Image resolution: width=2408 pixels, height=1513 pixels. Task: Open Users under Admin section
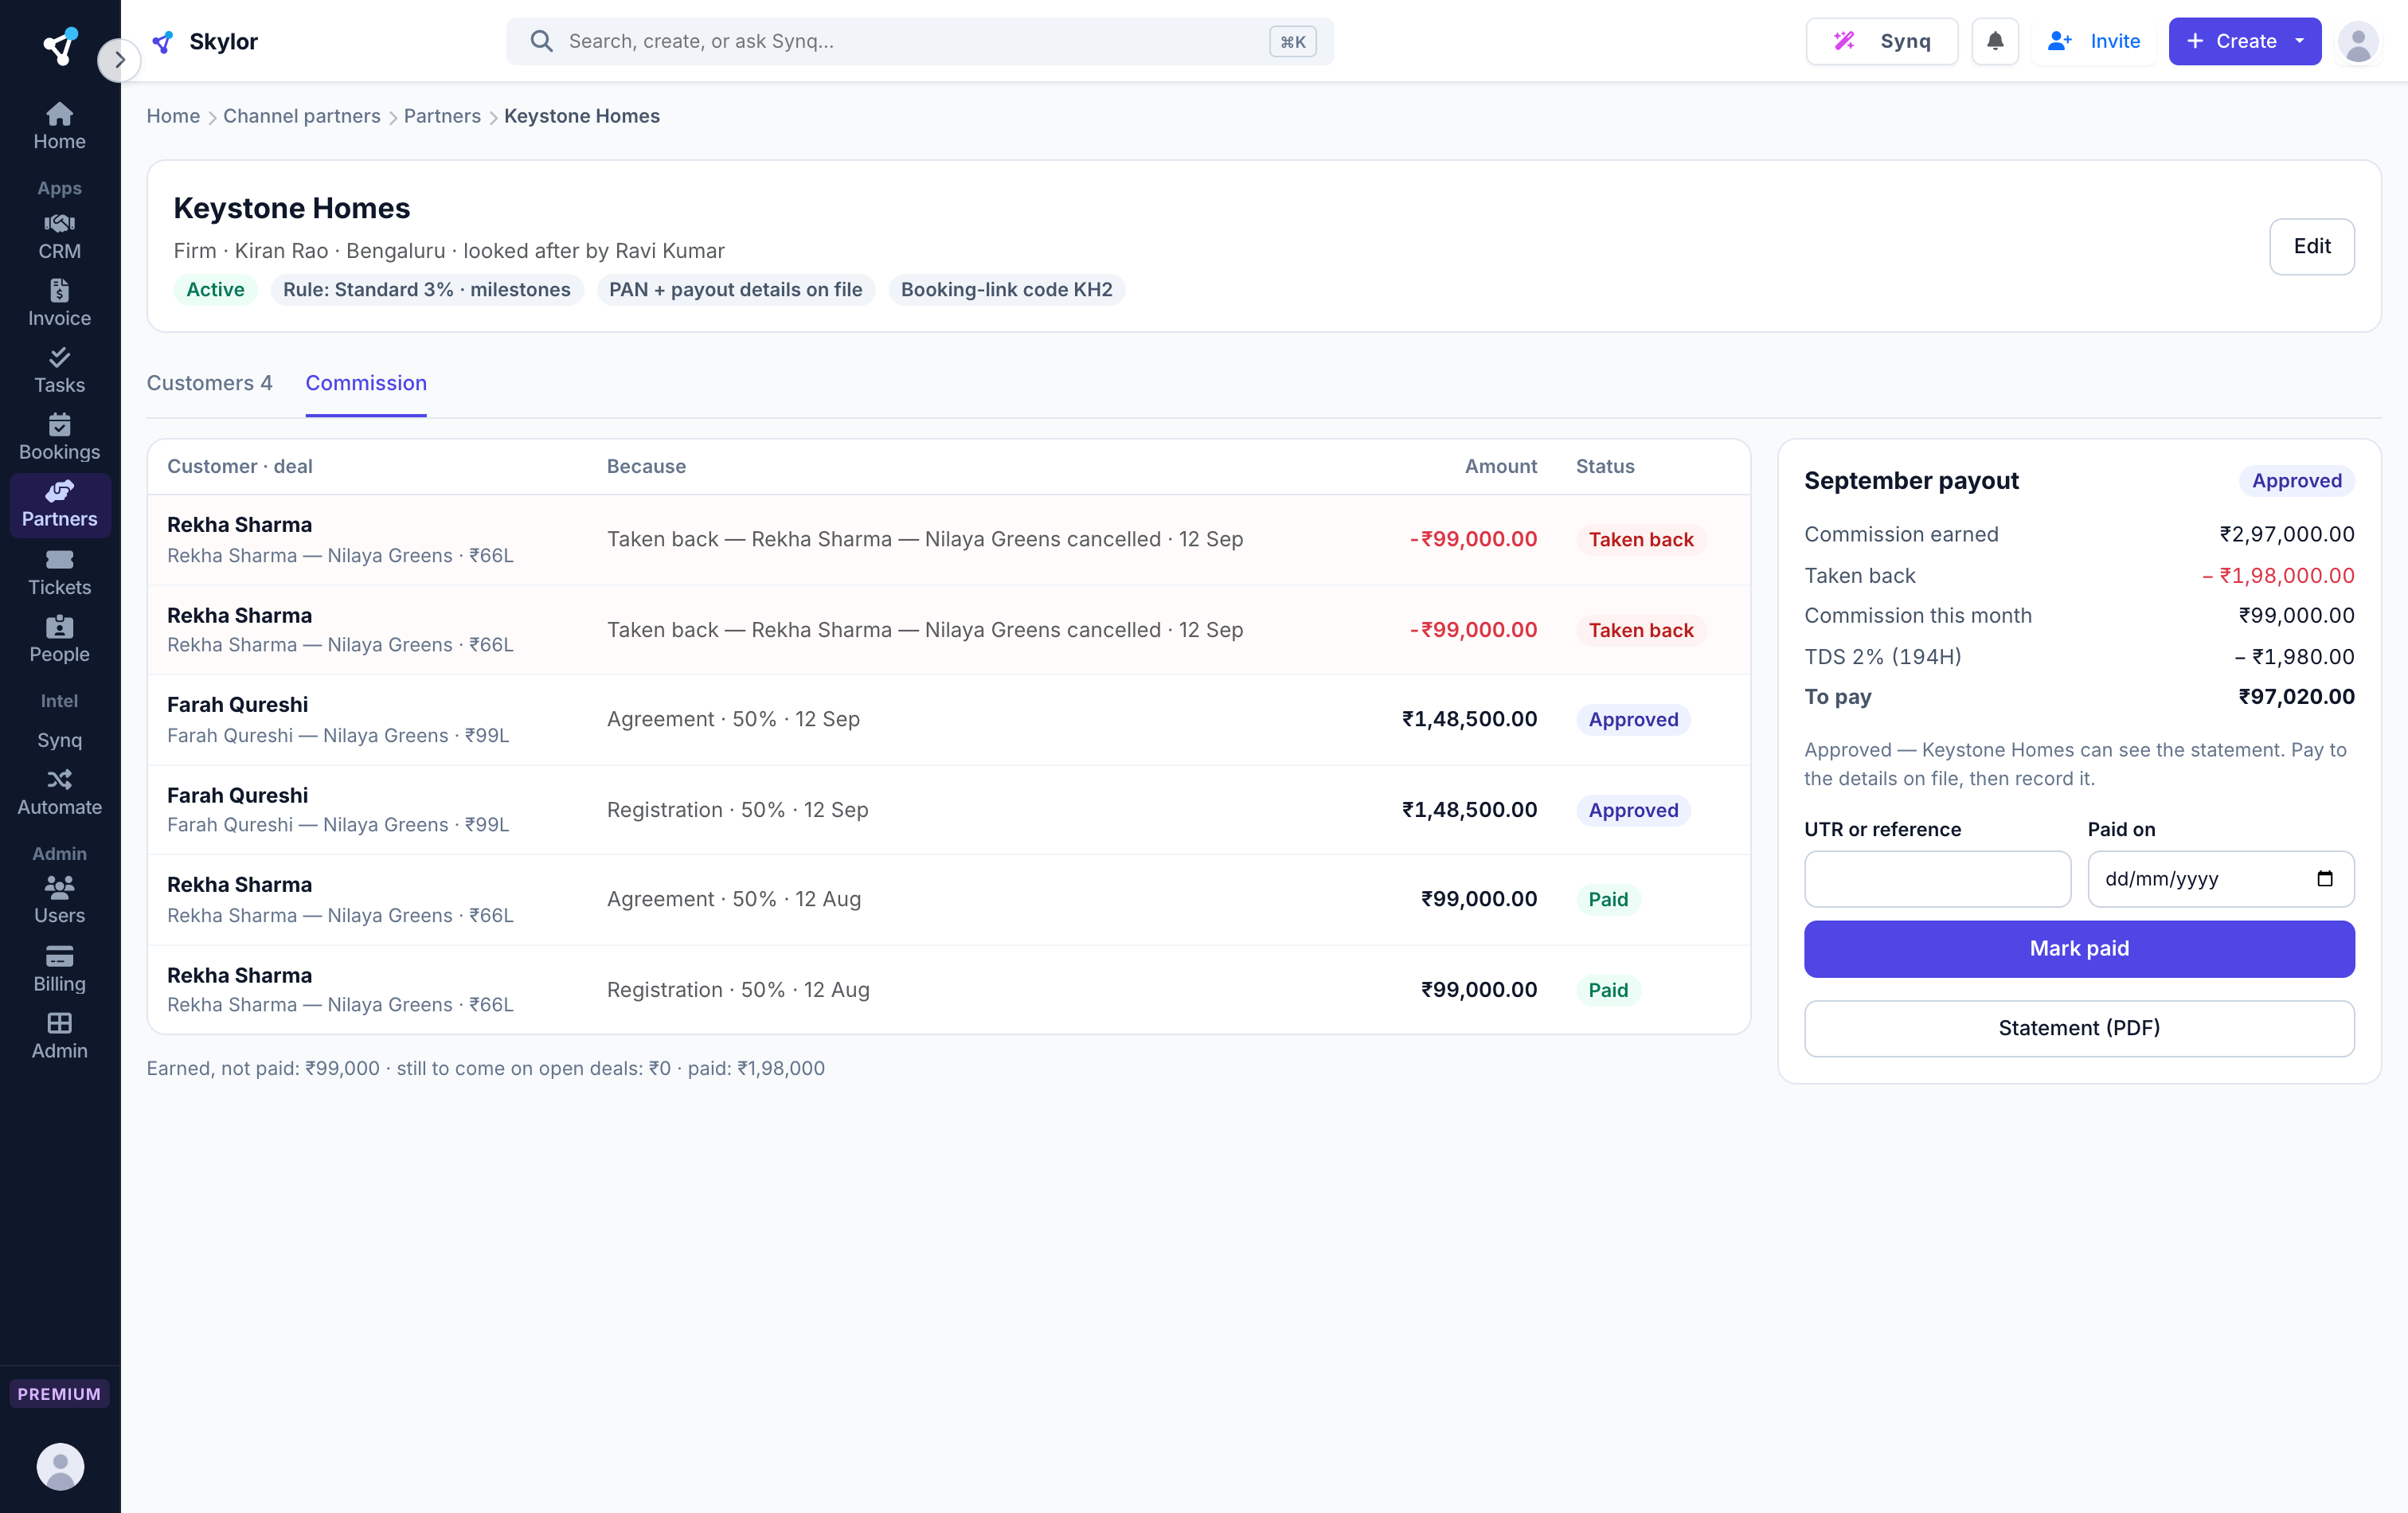click(x=59, y=900)
